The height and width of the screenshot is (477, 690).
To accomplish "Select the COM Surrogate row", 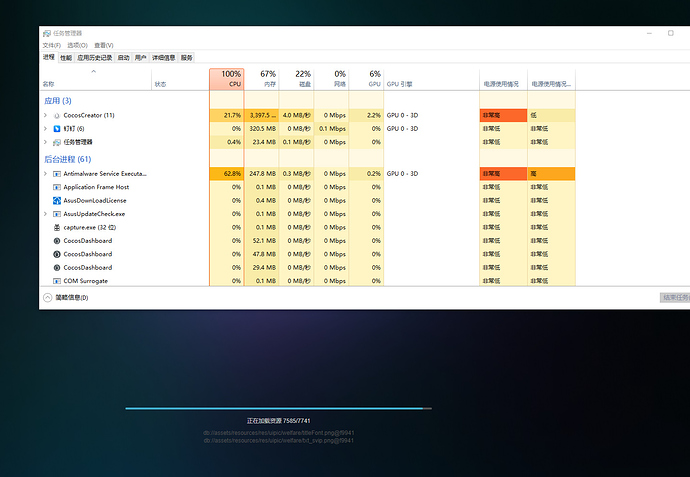I will click(307, 281).
